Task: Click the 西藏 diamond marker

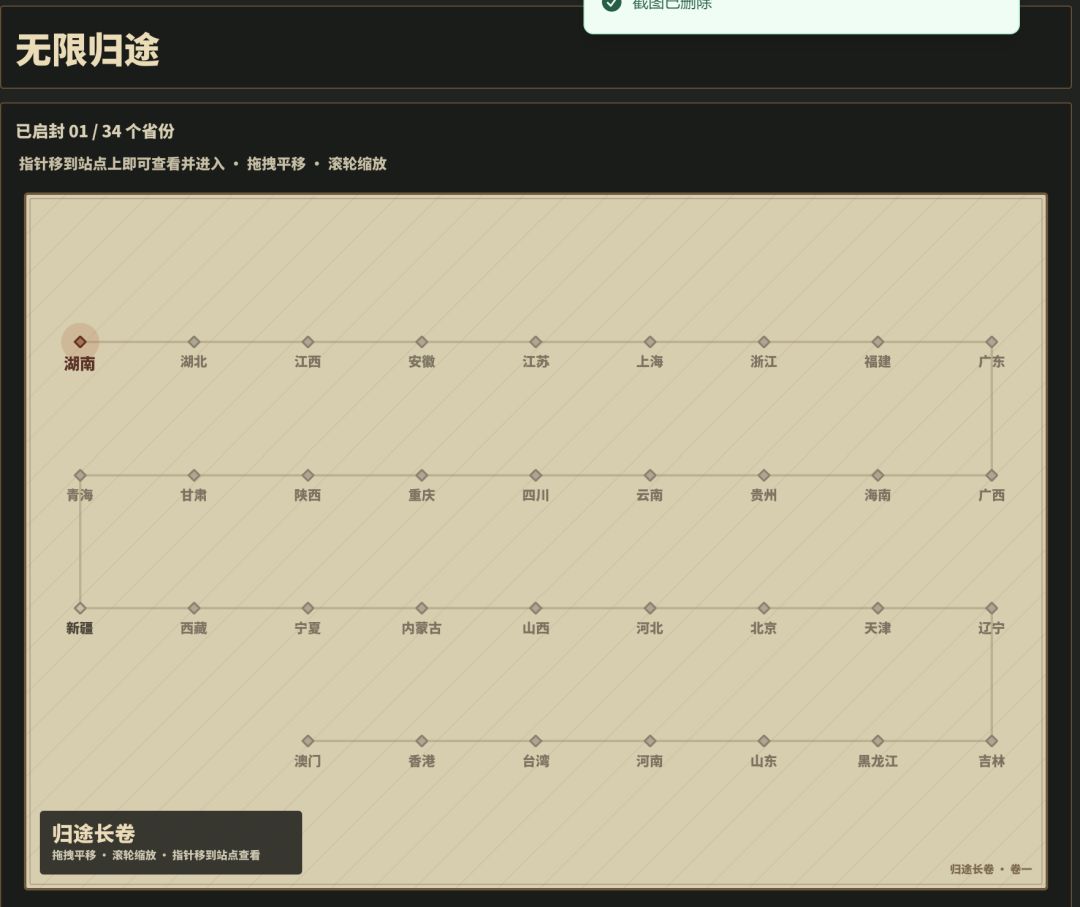Action: pos(194,608)
